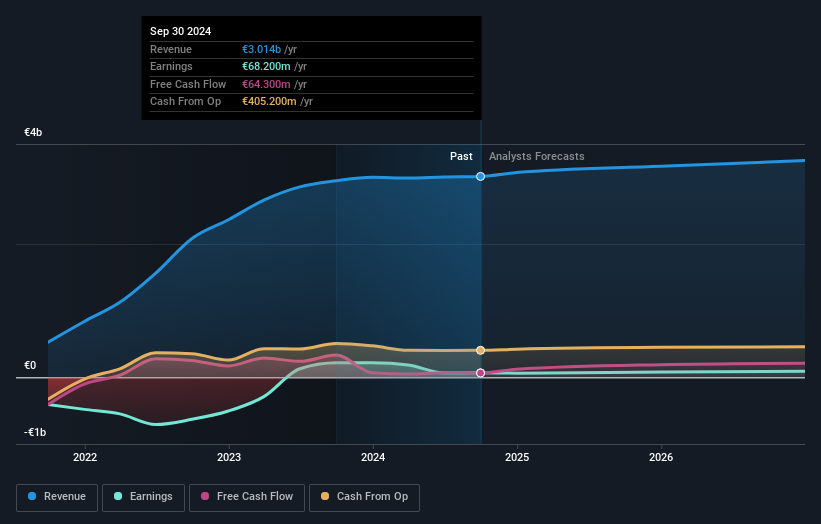Toggle the Cash From Op legend button

(x=364, y=497)
